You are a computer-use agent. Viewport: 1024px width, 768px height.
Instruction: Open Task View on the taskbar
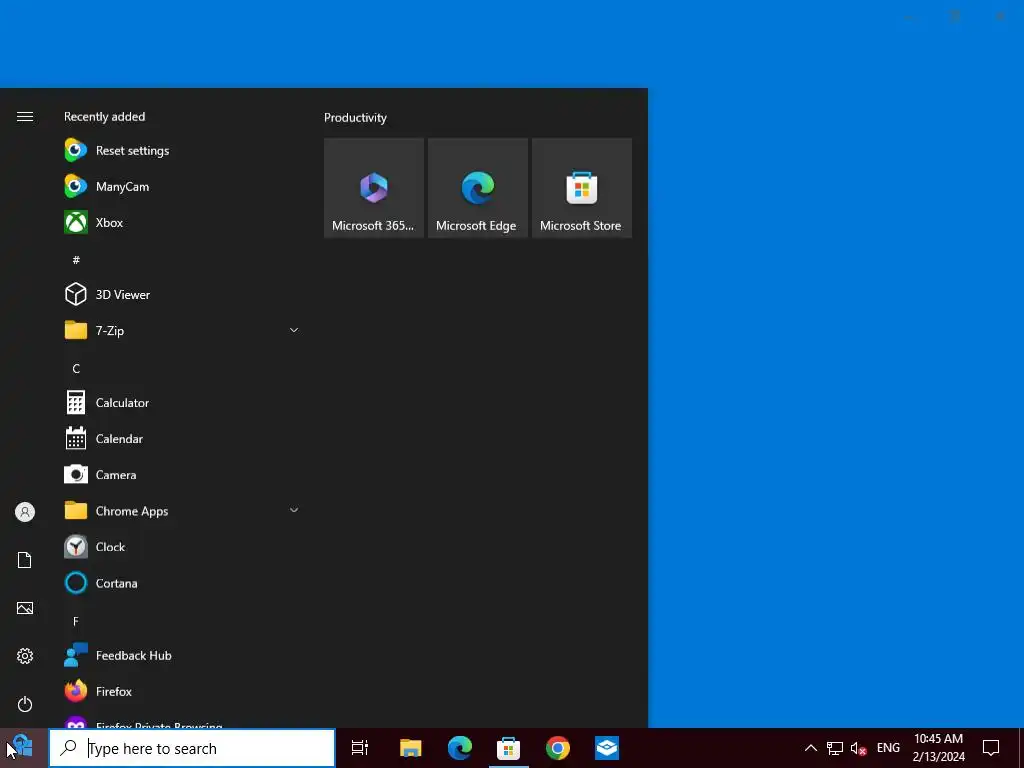tap(360, 748)
